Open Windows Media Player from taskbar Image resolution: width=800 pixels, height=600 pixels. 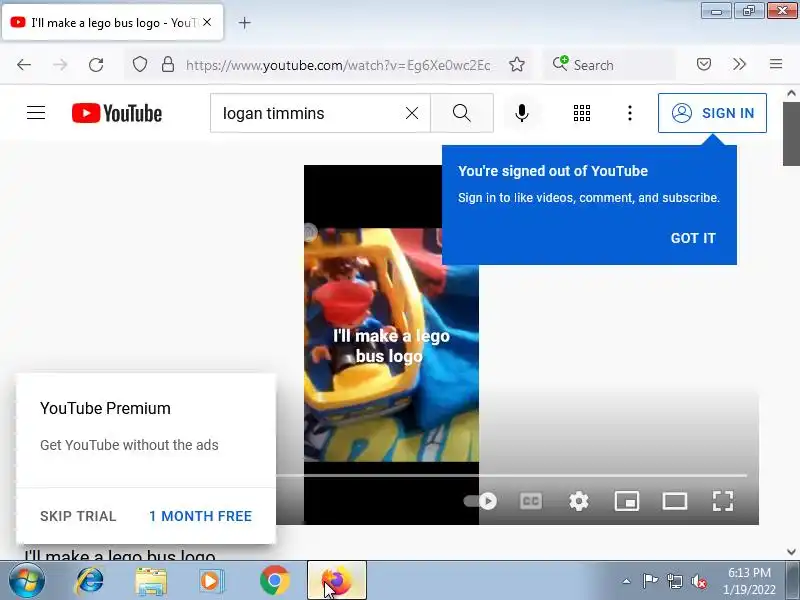(x=210, y=581)
